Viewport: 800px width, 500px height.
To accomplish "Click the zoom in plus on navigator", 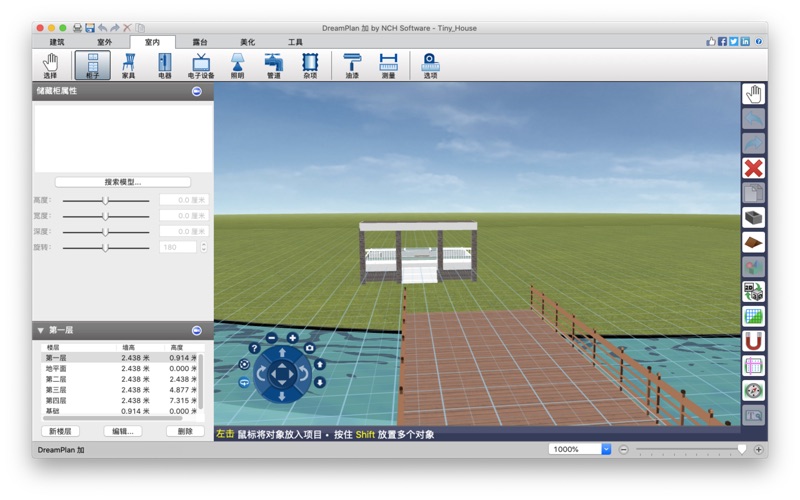I will 292,338.
